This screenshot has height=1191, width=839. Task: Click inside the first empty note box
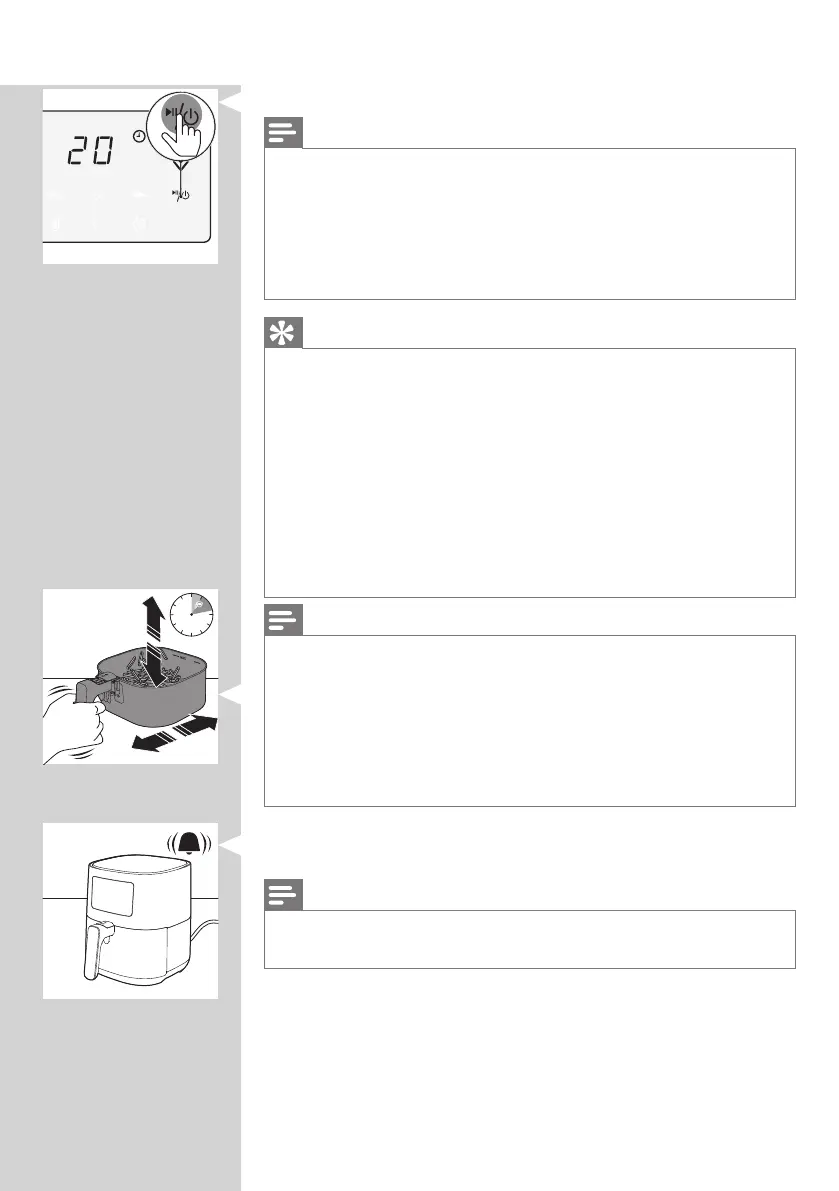(x=529, y=223)
